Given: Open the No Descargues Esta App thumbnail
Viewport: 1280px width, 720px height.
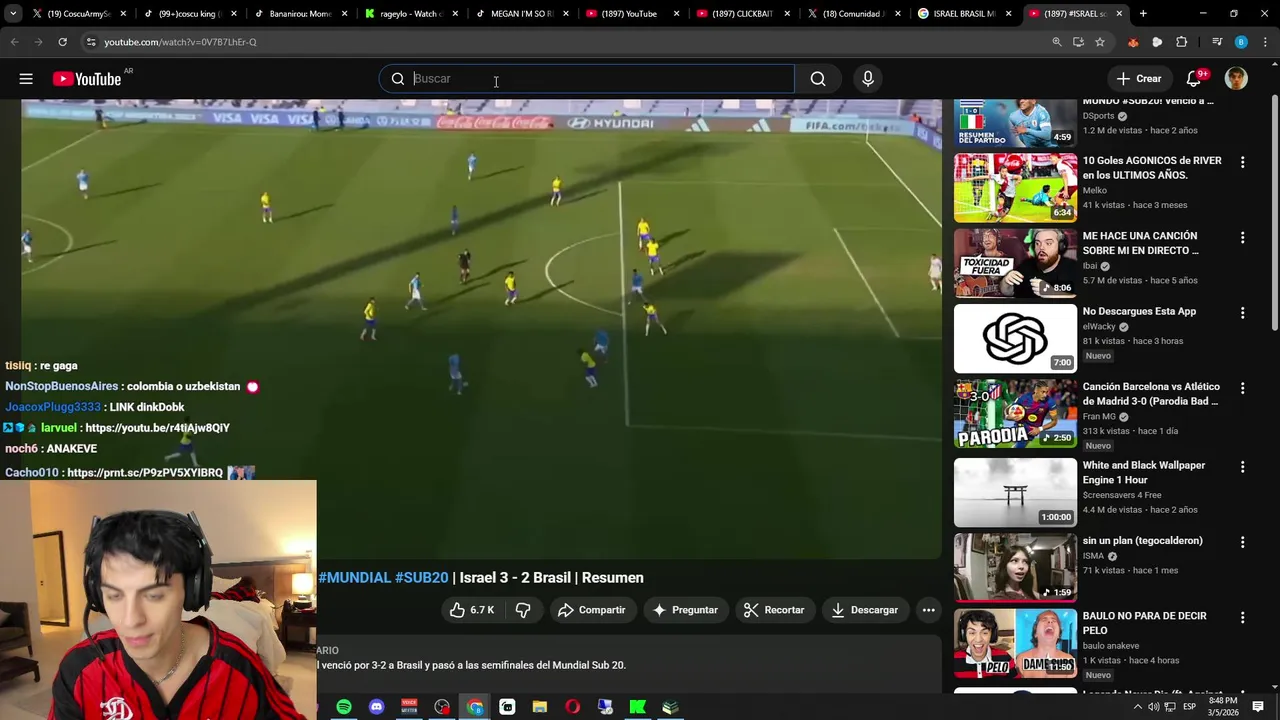Looking at the screenshot, I should pyautogui.click(x=1015, y=338).
